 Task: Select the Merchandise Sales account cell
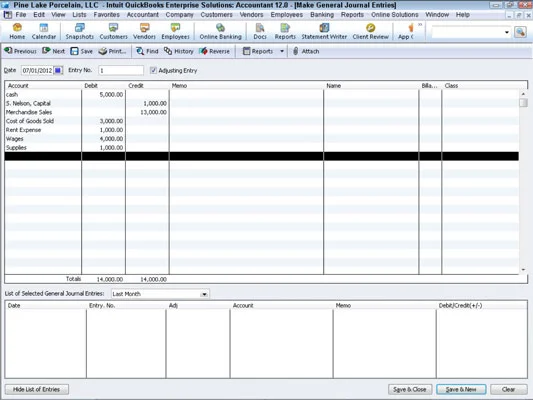coord(43,112)
